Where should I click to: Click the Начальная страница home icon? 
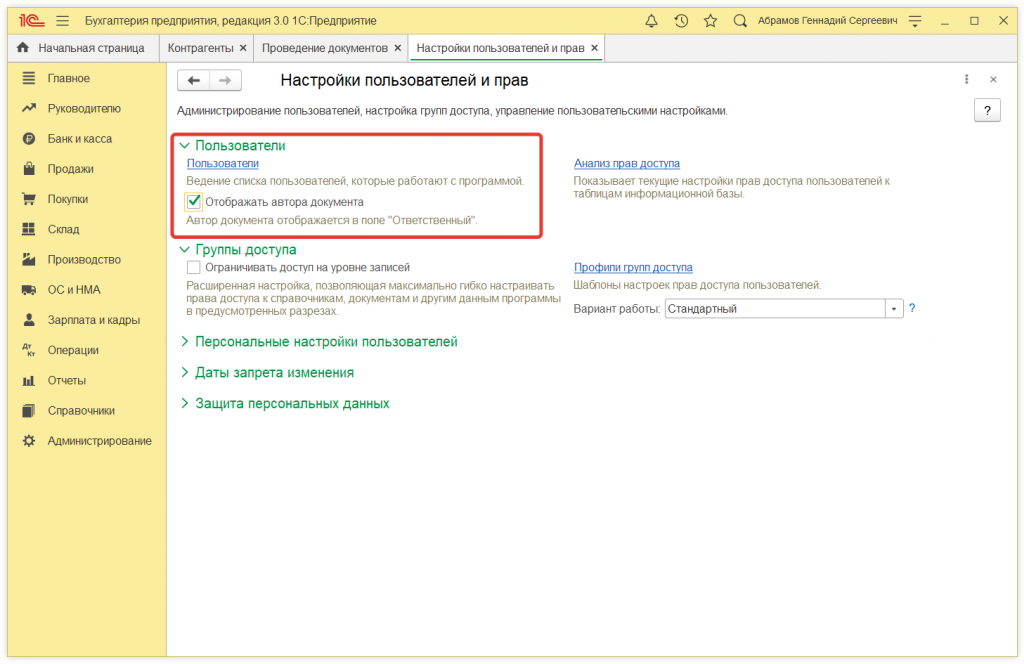(23, 48)
